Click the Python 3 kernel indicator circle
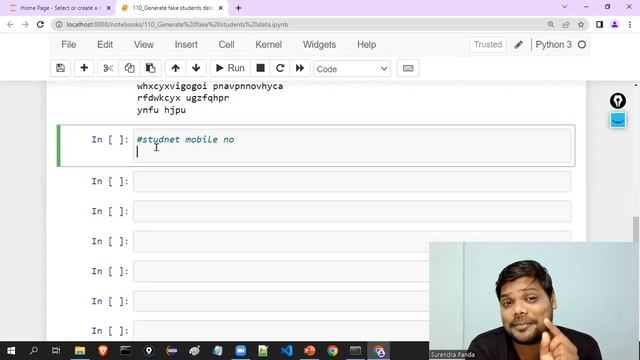 tap(582, 44)
